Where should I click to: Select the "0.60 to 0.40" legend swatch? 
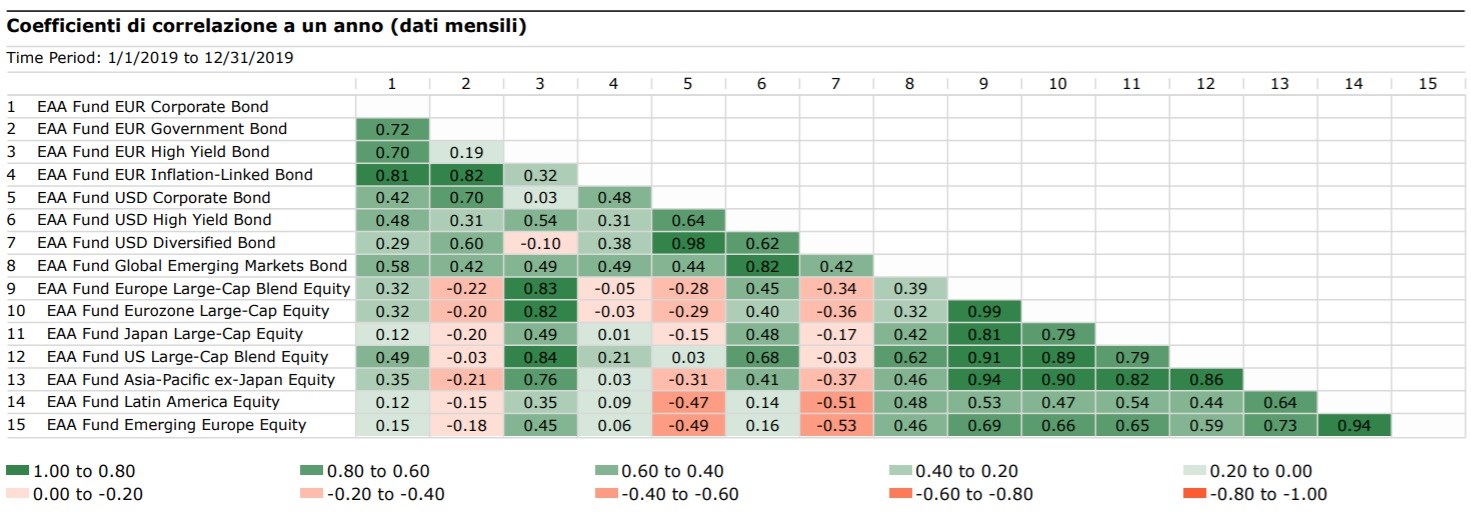606,471
